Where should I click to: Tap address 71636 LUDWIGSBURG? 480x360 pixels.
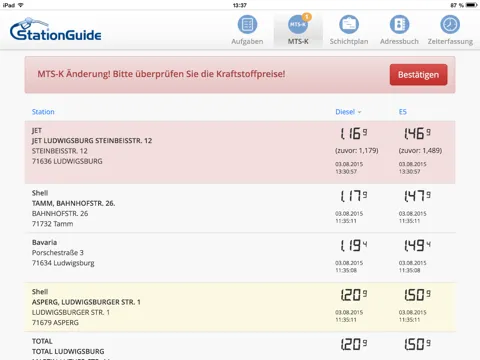[x=67, y=161]
